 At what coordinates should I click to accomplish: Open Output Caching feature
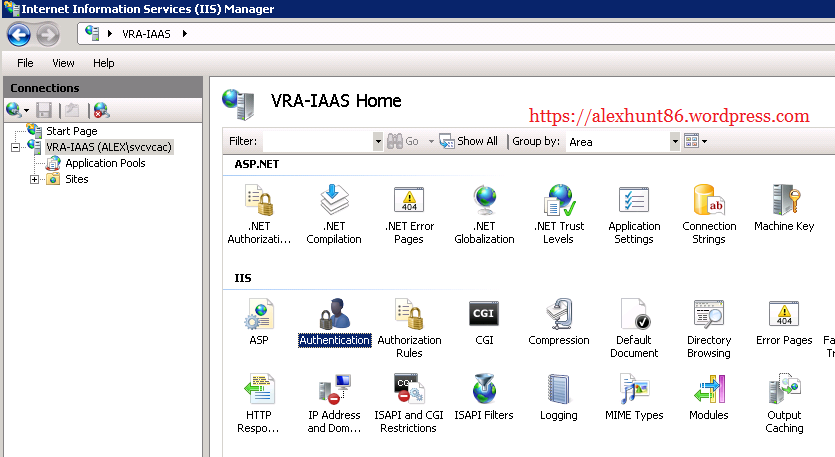784,403
